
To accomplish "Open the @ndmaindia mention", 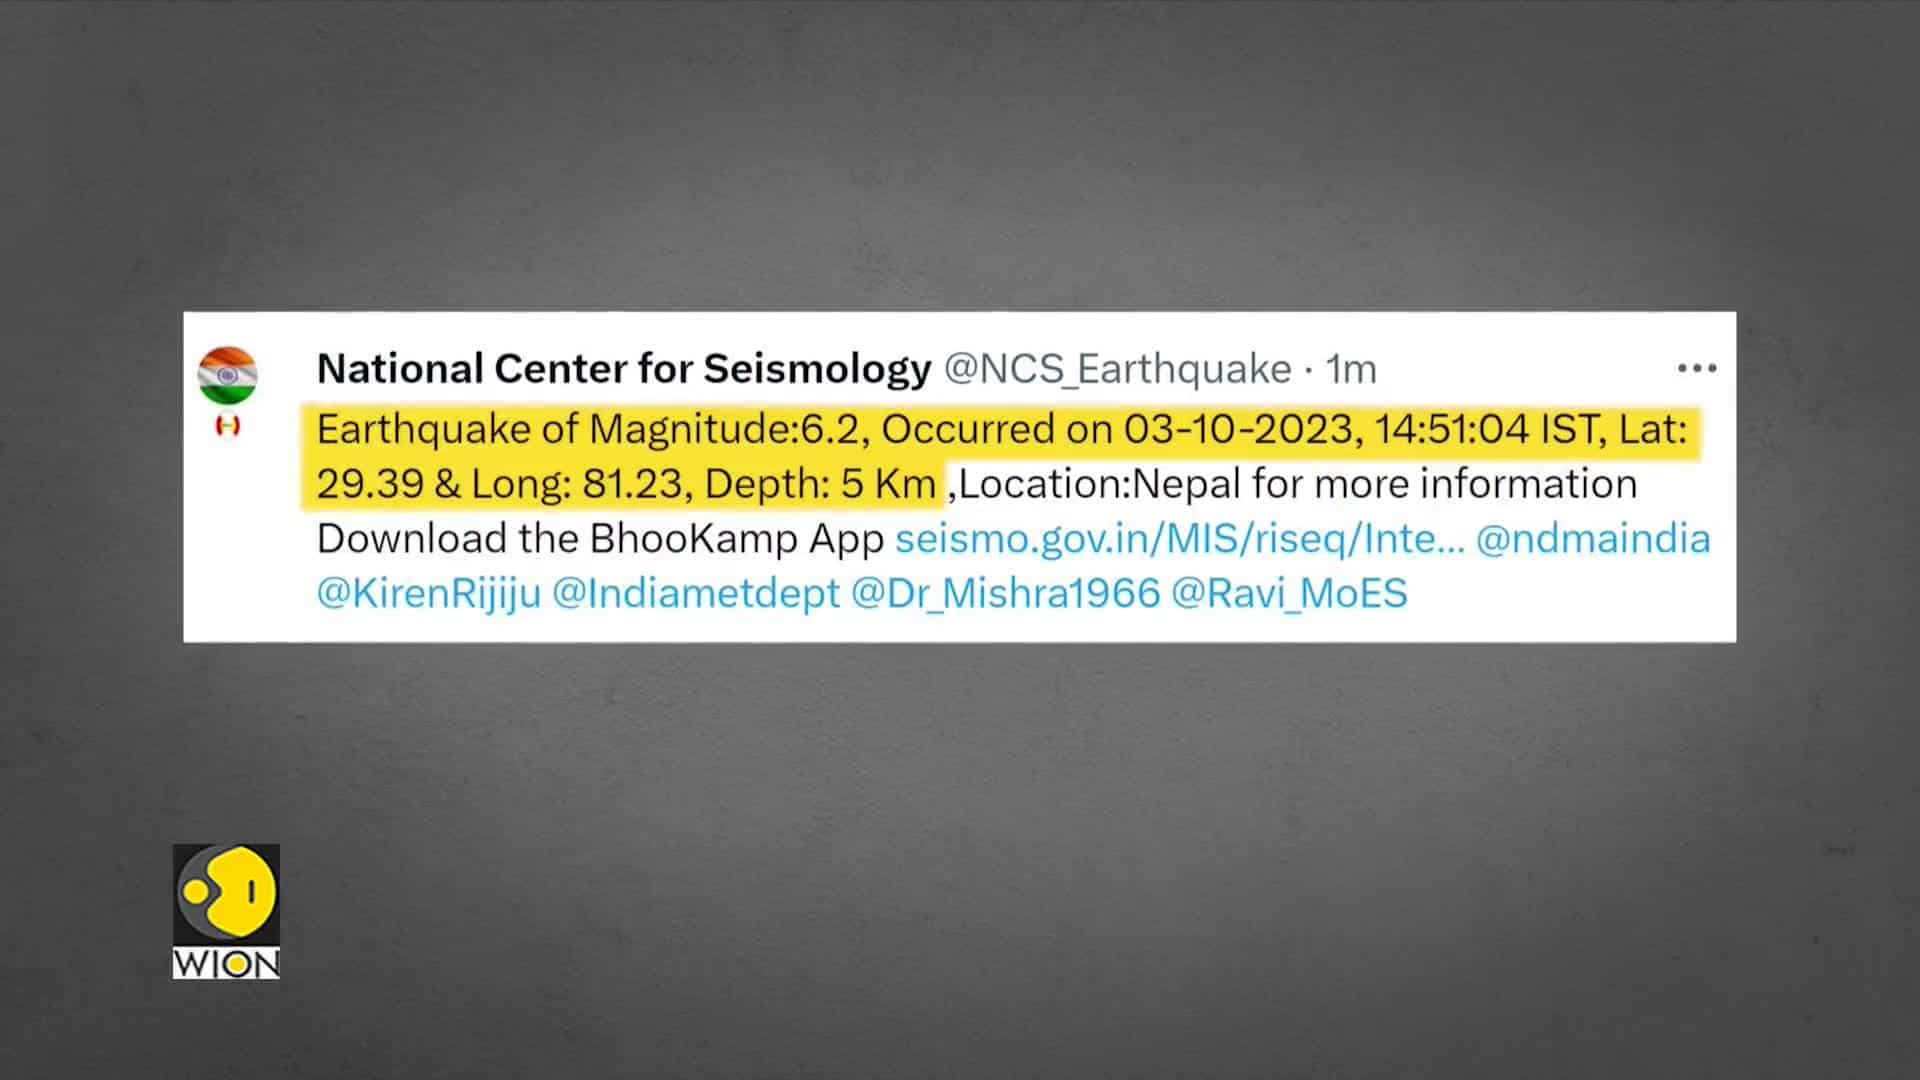I will click(1593, 539).
